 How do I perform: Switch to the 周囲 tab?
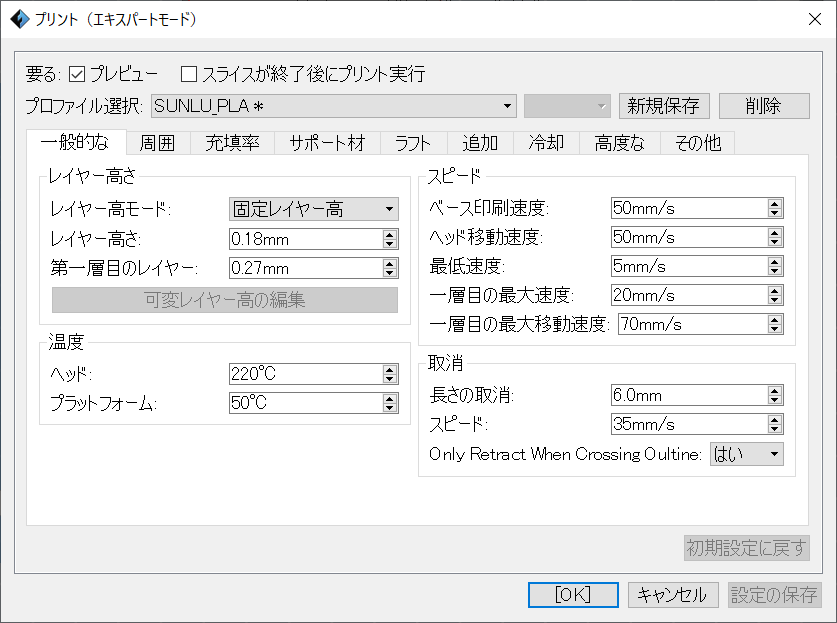(x=157, y=143)
